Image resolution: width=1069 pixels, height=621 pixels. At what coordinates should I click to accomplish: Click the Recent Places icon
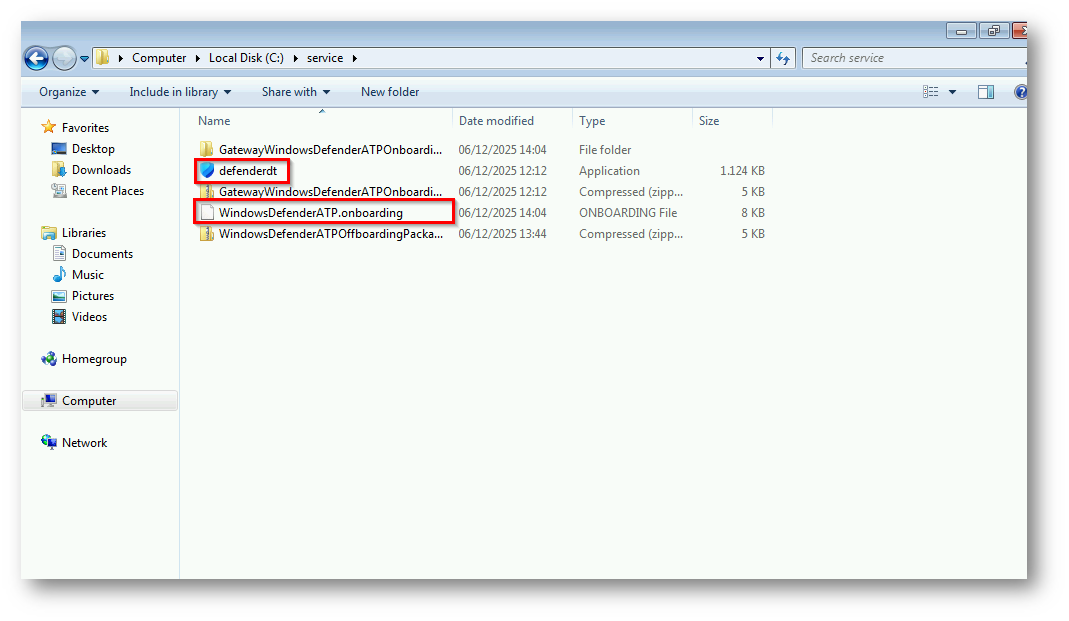pos(59,191)
